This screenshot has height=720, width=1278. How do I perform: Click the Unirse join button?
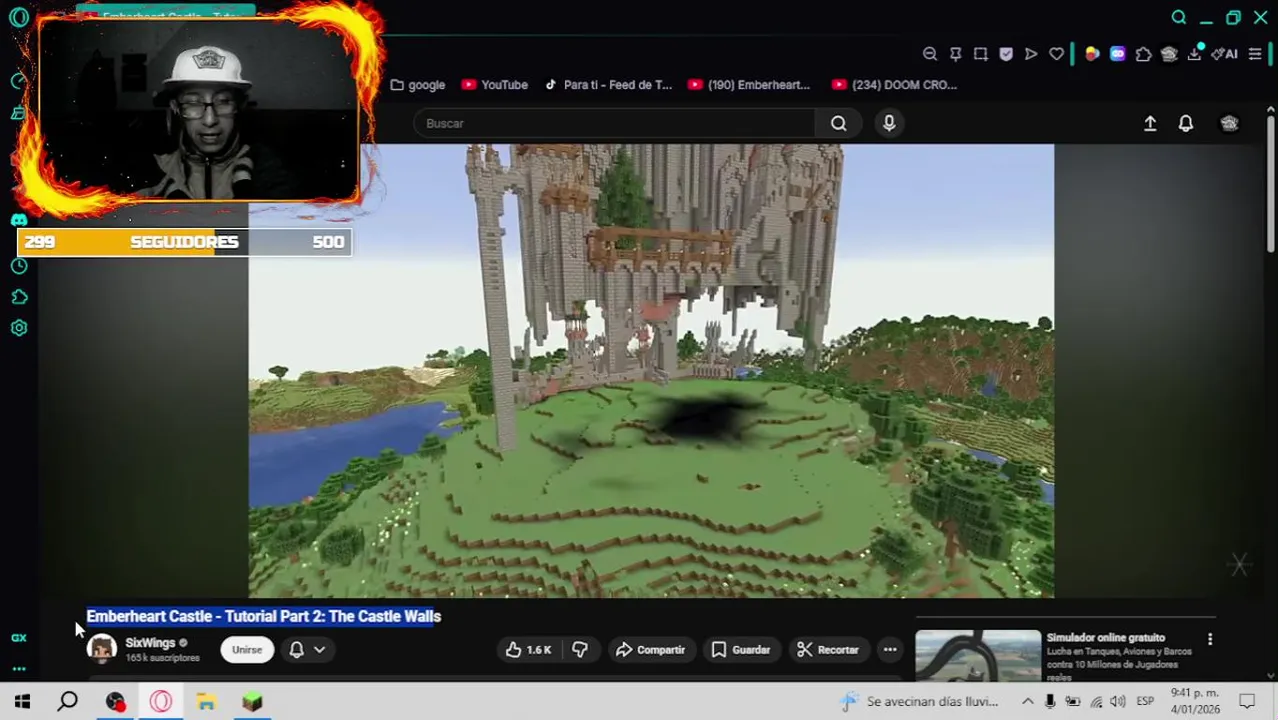click(247, 650)
